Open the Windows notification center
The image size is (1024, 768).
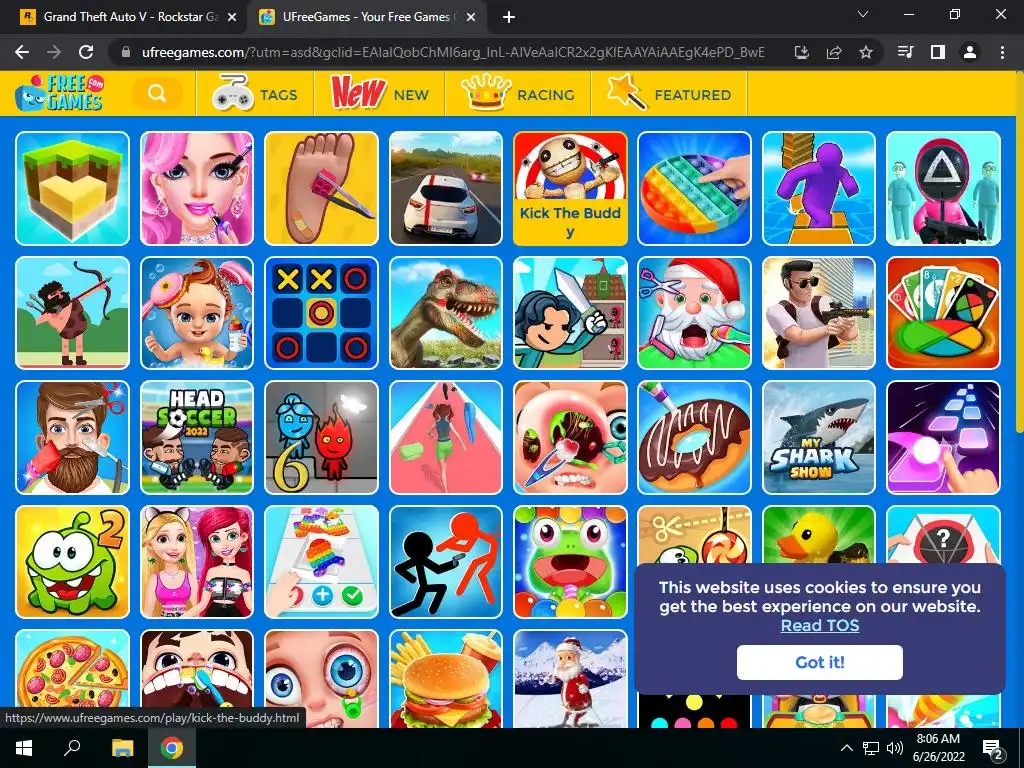[993, 748]
